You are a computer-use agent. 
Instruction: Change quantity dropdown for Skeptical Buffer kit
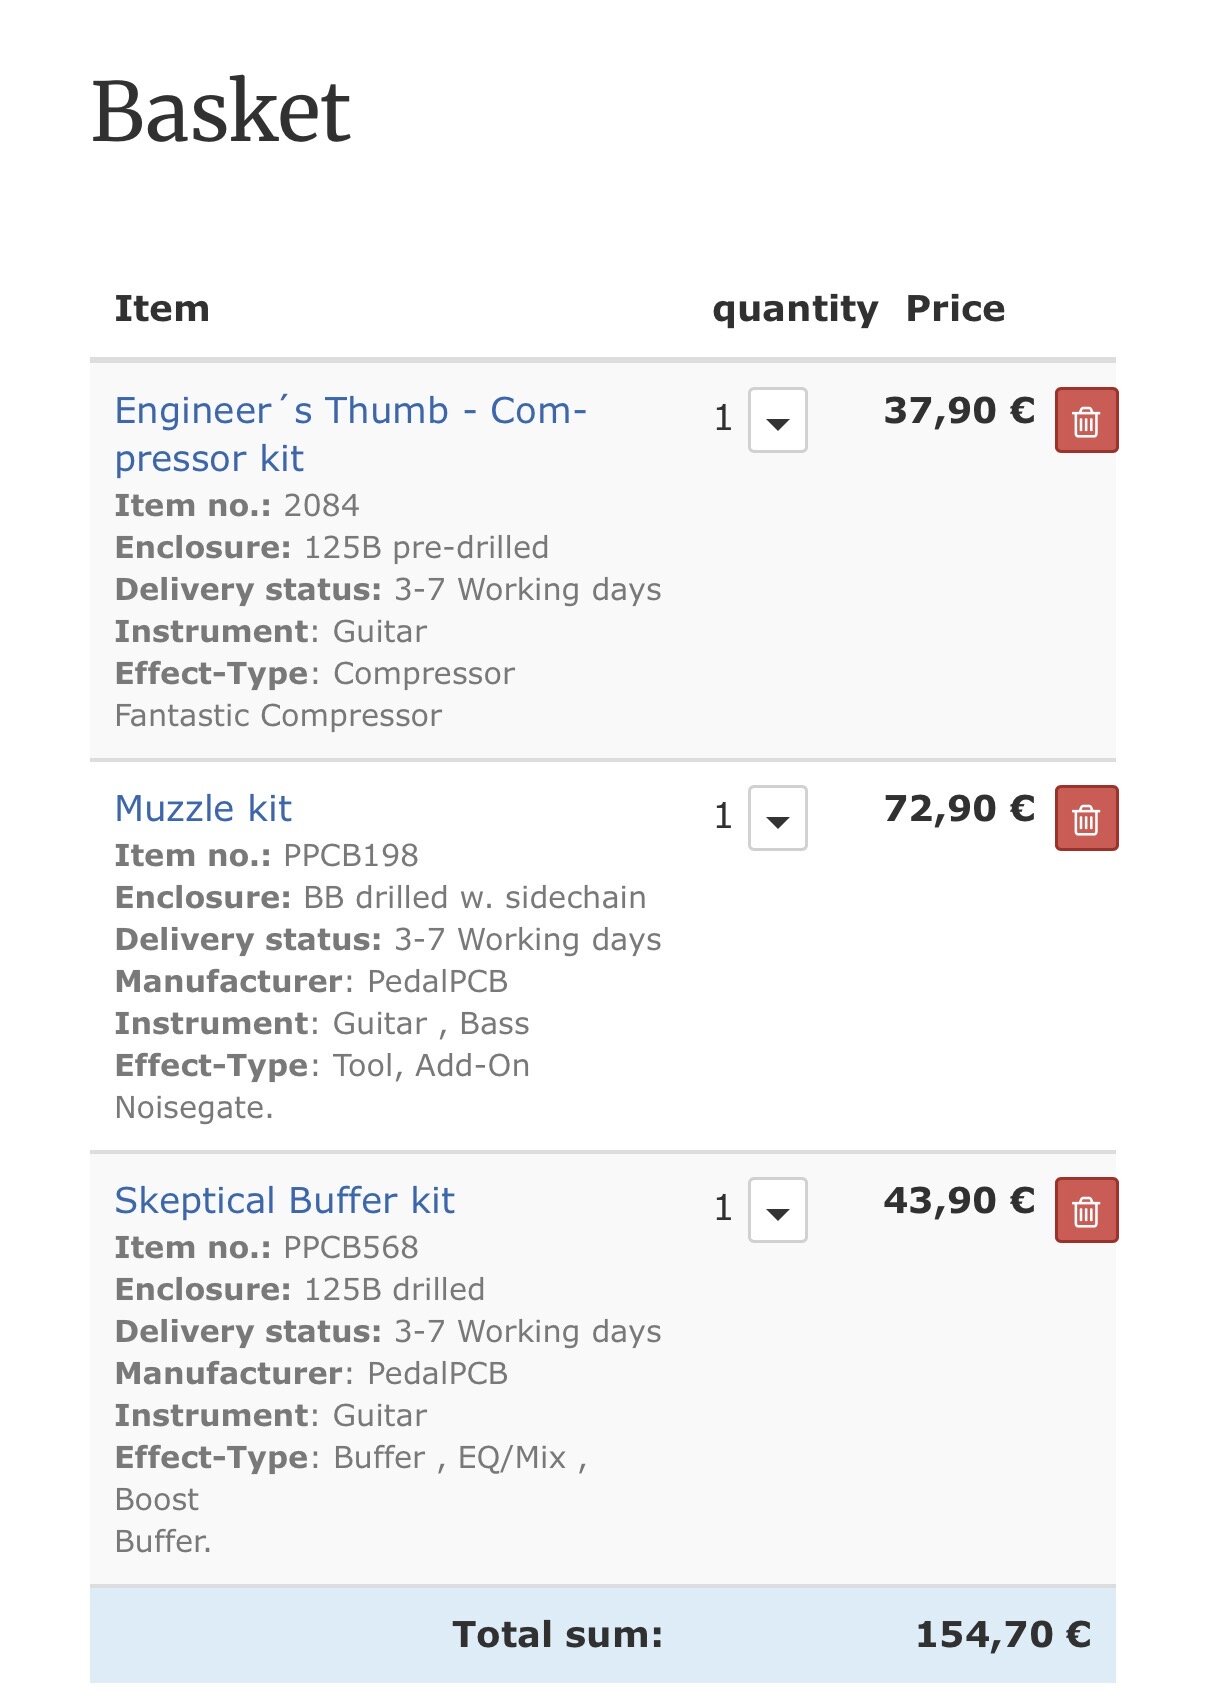coord(777,1211)
